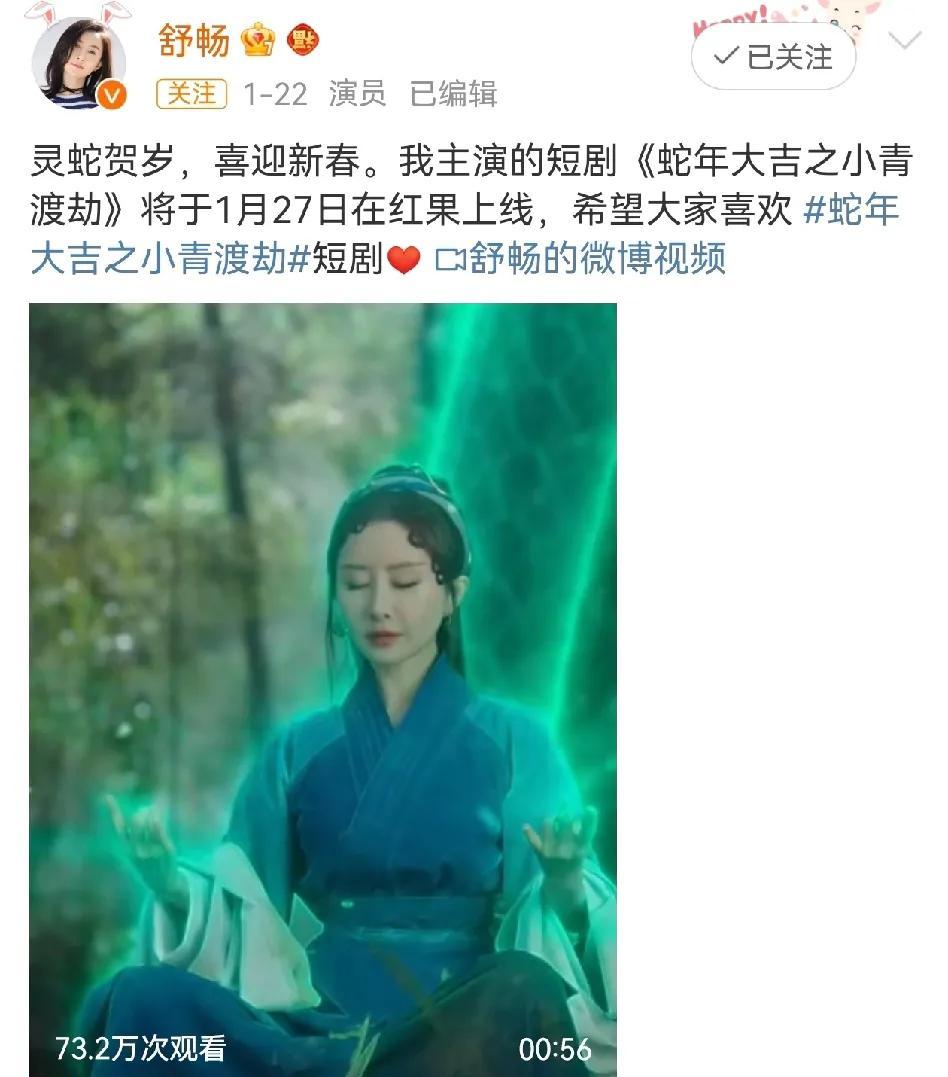Tap the red heart emoji in post
This screenshot has width=948, height=1077.
[x=404, y=260]
